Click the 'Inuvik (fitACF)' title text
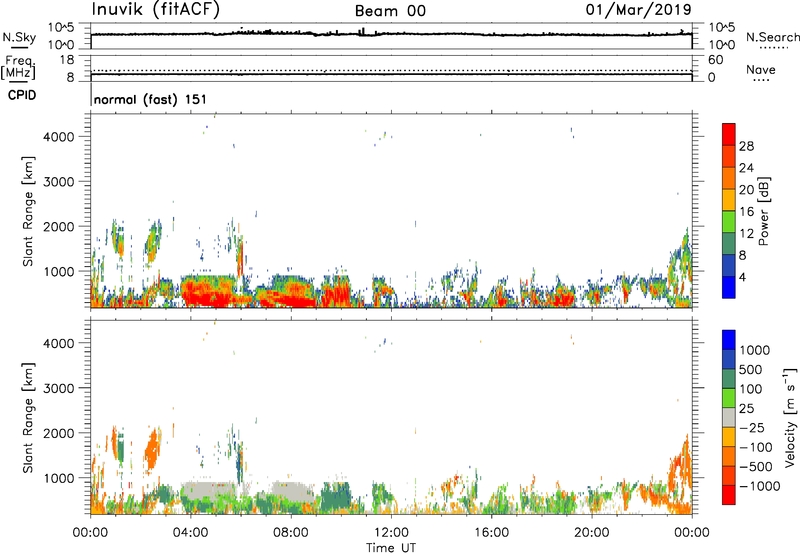 pyautogui.click(x=156, y=10)
